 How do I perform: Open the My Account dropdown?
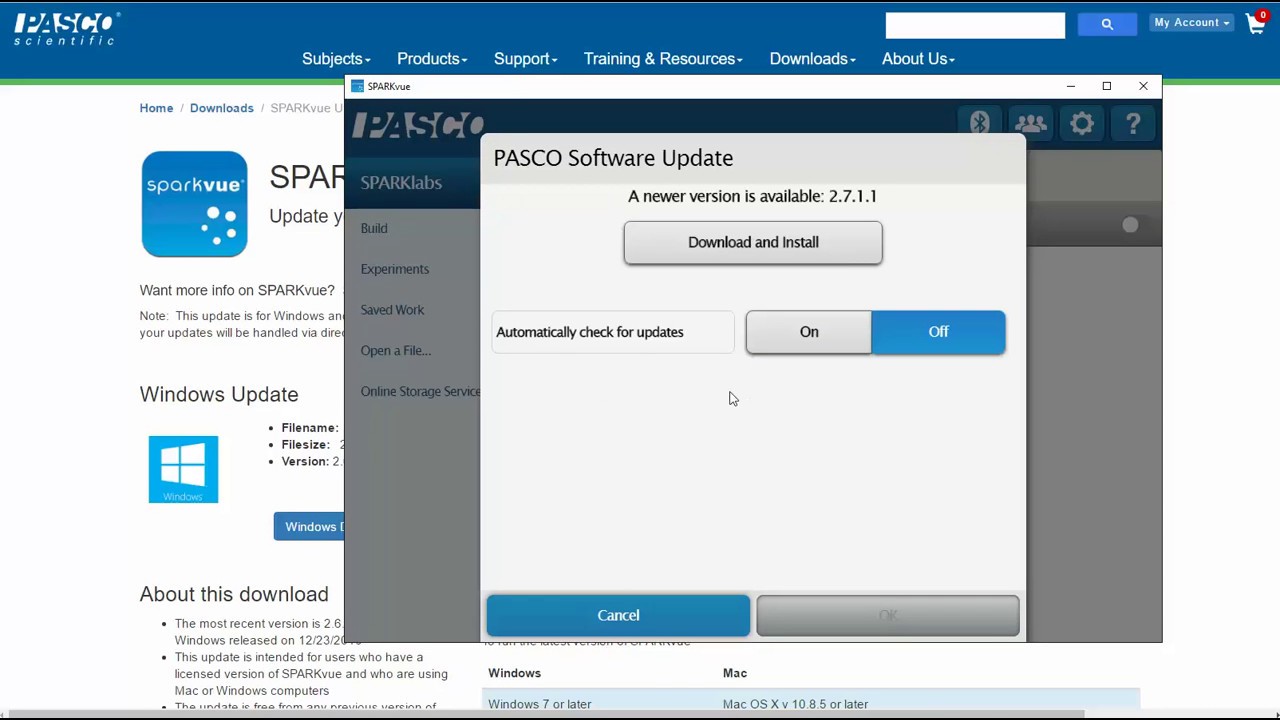tap(1192, 22)
